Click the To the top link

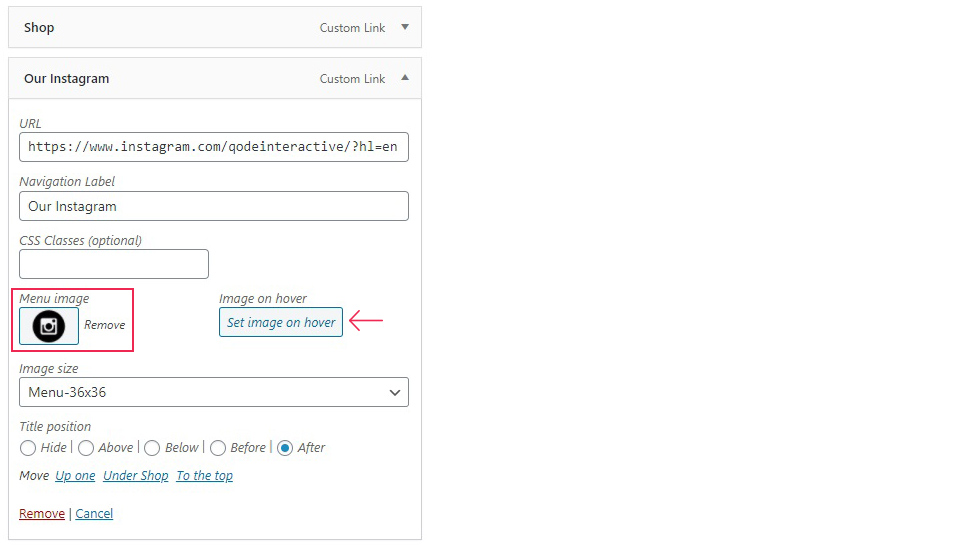point(205,476)
